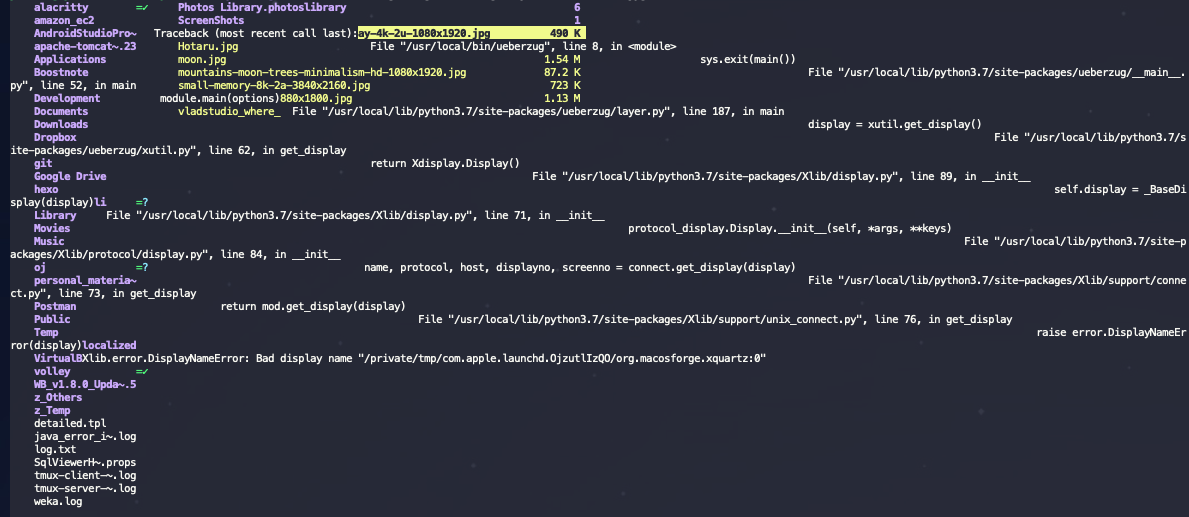This screenshot has width=1189, height=517.
Task: Select the z_Others folder
Action: [58, 397]
